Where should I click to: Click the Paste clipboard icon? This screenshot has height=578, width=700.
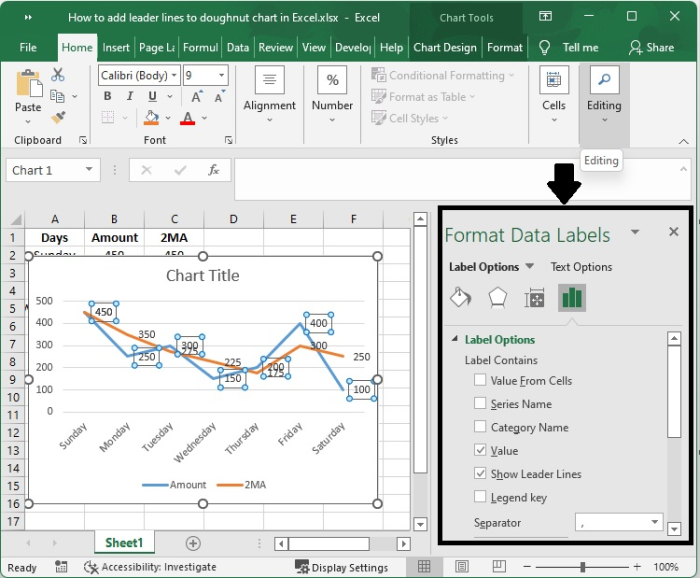point(29,83)
